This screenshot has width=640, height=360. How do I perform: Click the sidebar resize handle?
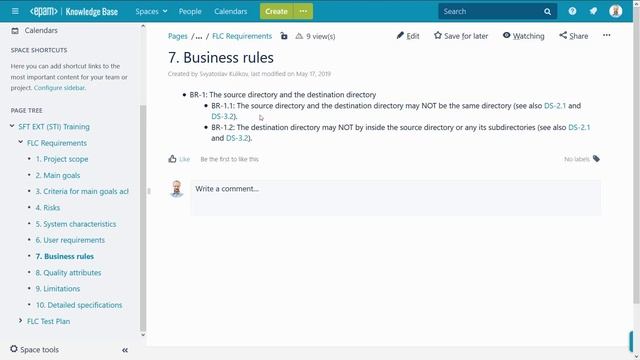[x=149, y=191]
